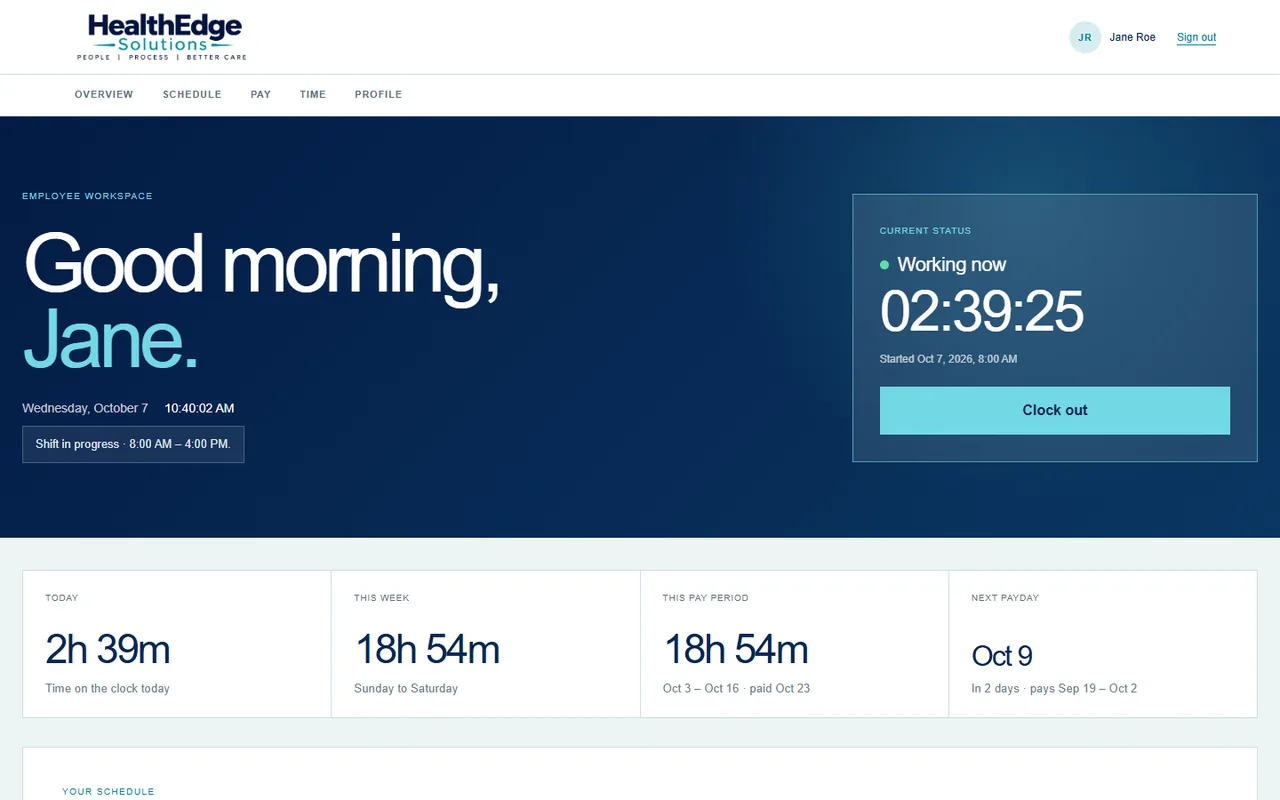Select the This Pay Period card

point(795,644)
